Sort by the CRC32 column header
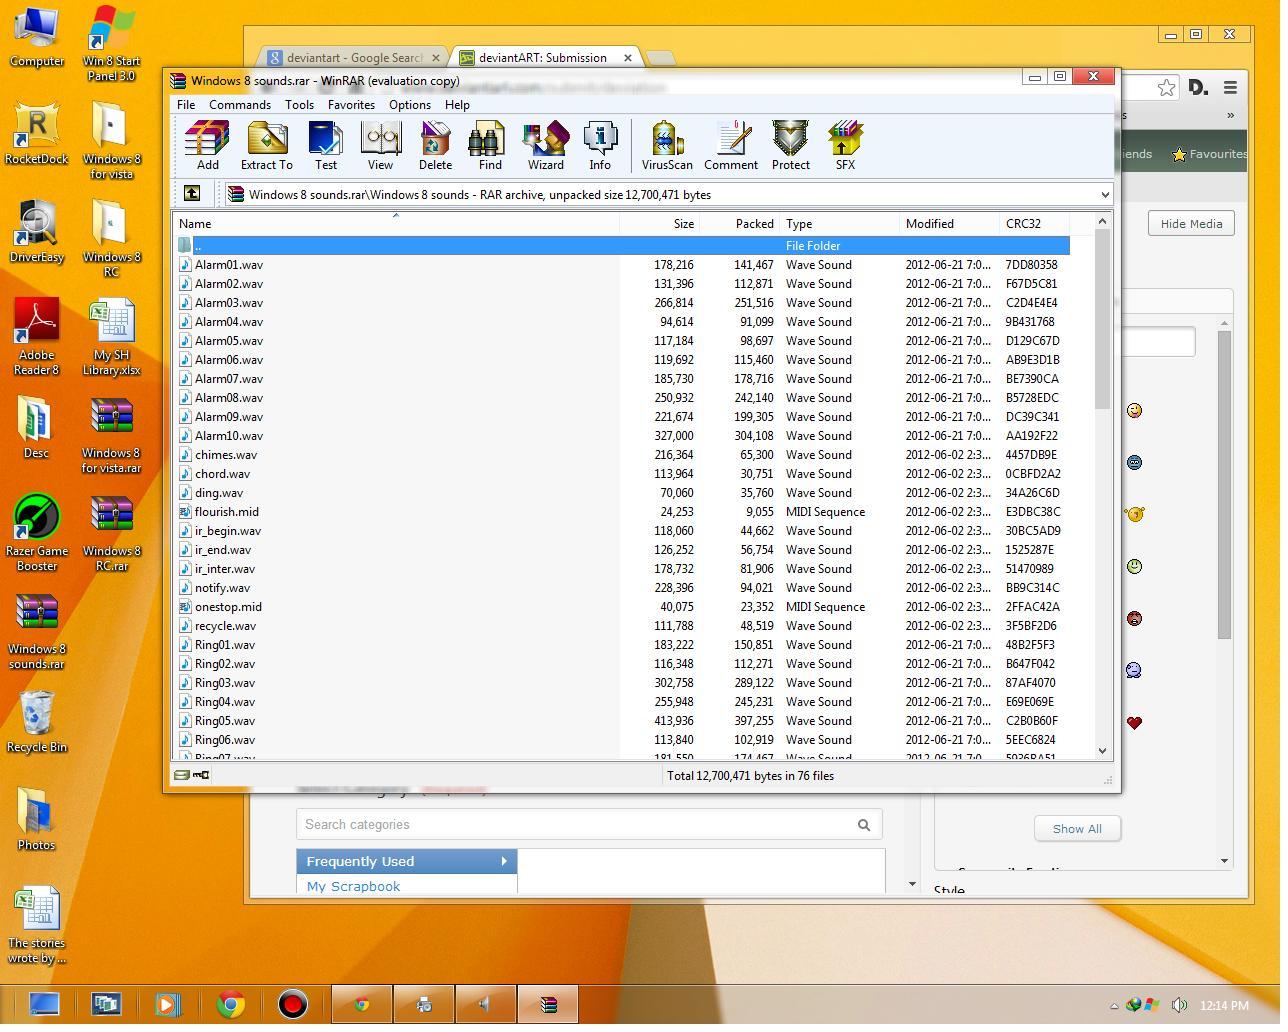The width and height of the screenshot is (1288, 1032). (1034, 224)
